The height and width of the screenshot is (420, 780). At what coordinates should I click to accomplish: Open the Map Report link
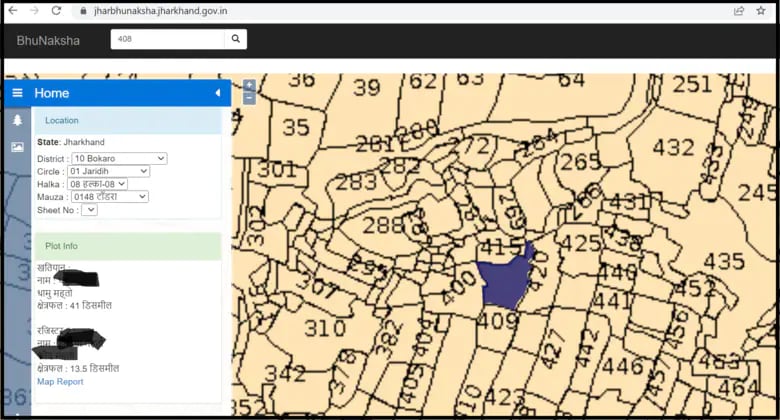[x=60, y=382]
